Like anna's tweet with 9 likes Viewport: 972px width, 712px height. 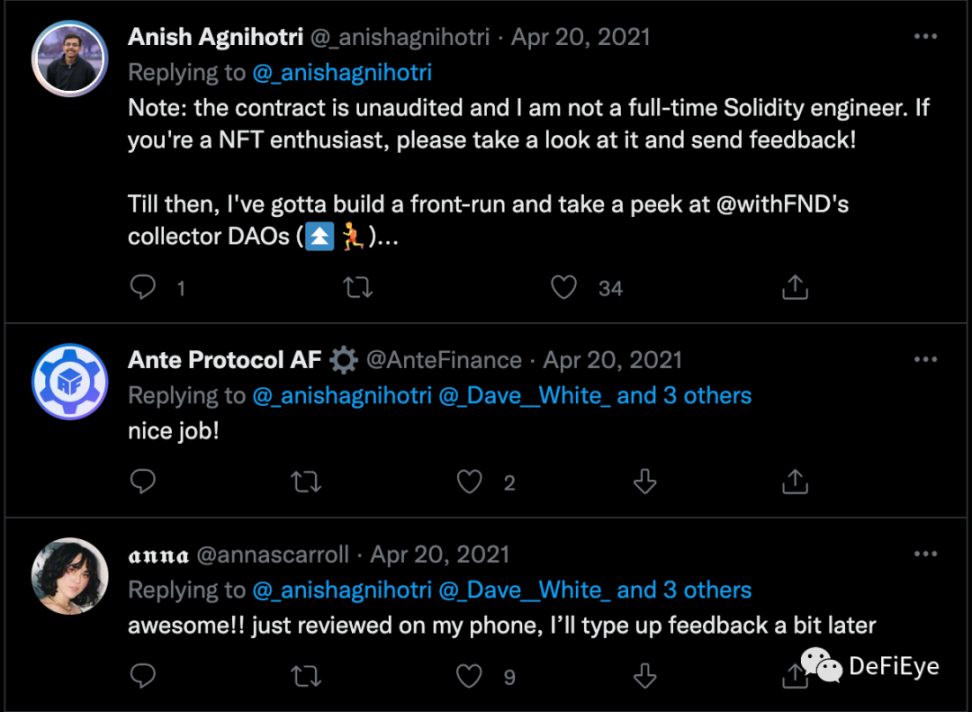469,676
